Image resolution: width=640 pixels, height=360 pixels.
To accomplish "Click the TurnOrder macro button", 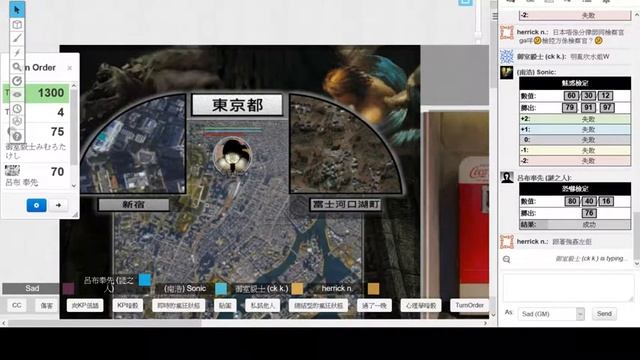I will 469,305.
